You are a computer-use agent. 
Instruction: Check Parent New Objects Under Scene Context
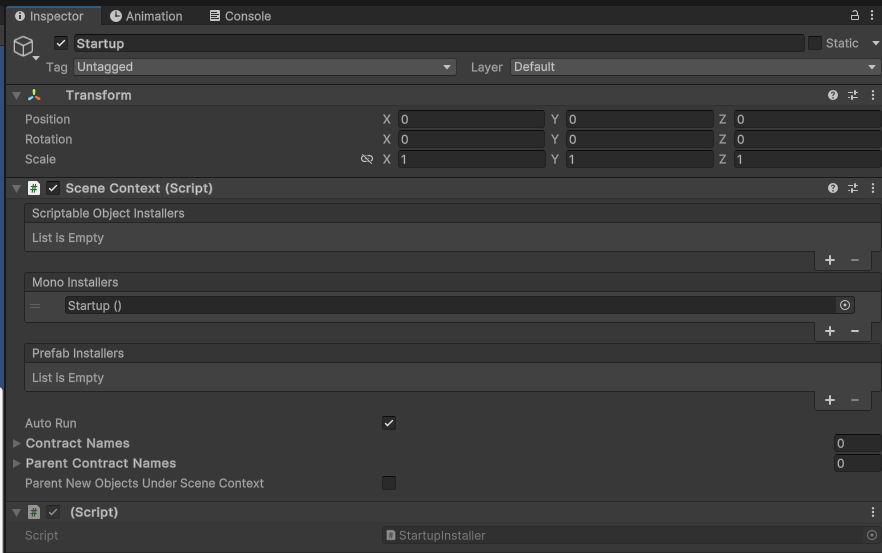pos(389,483)
